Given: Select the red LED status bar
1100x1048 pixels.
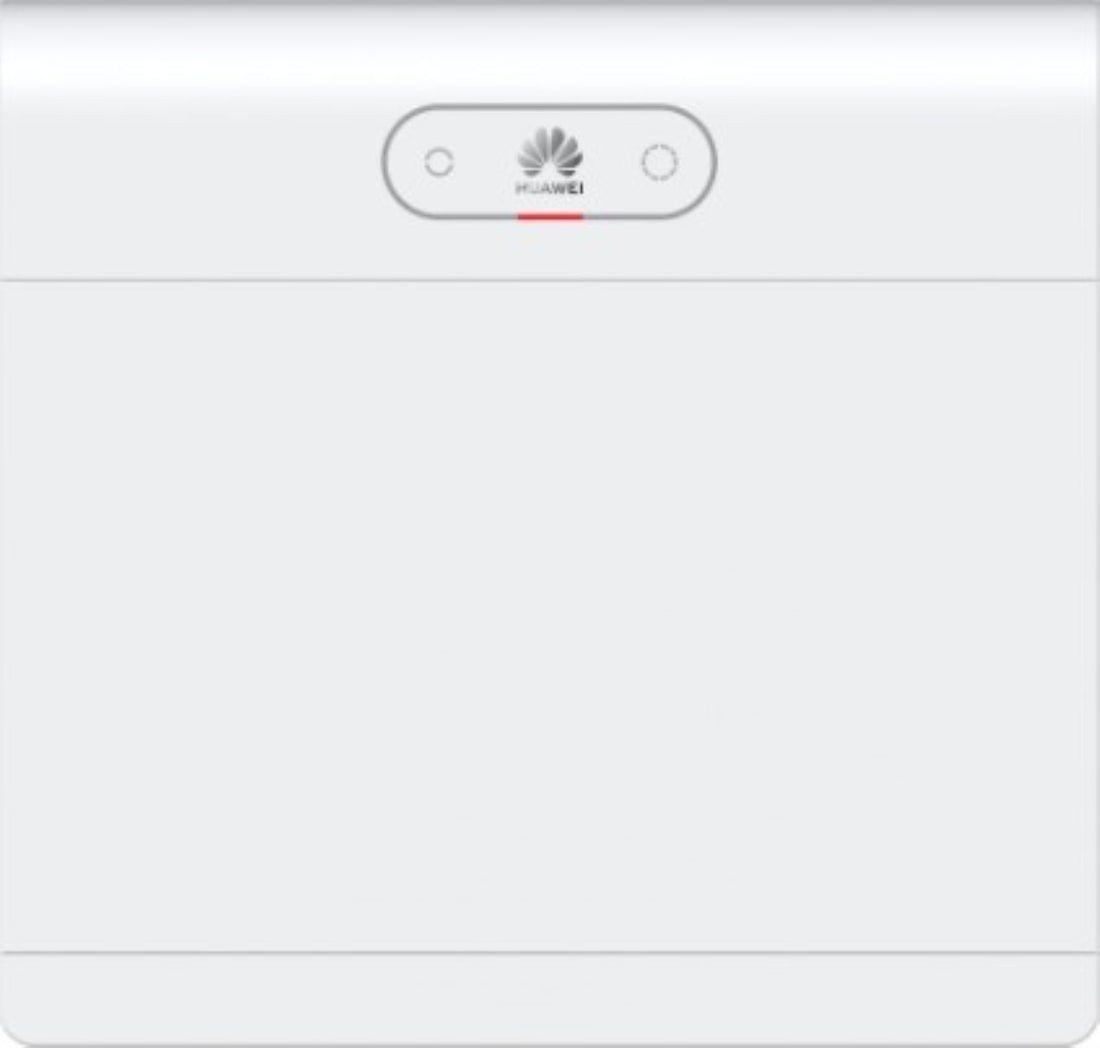Looking at the screenshot, I should tap(550, 217).
